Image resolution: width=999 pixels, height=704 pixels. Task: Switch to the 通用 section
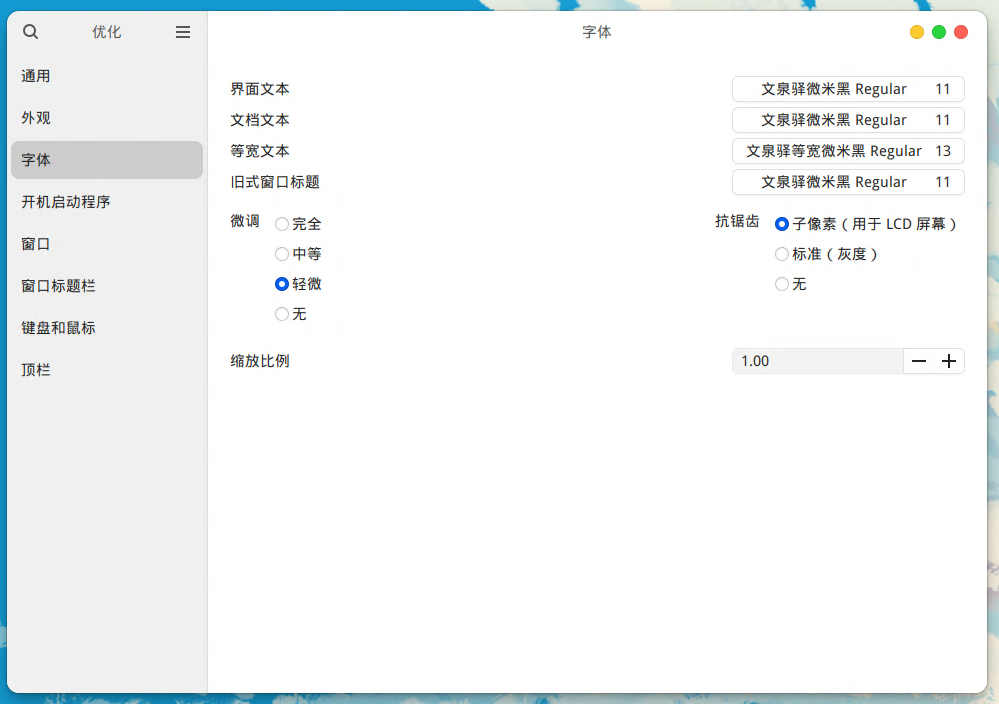pyautogui.click(x=35, y=75)
